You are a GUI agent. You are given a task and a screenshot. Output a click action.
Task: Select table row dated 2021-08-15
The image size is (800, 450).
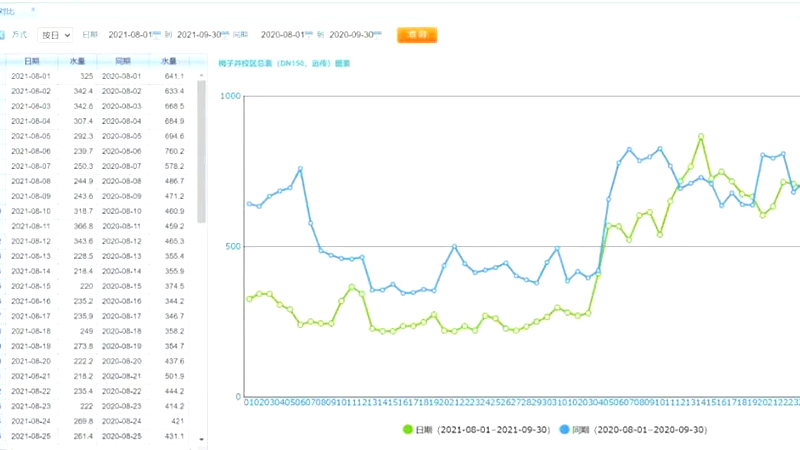(x=97, y=286)
